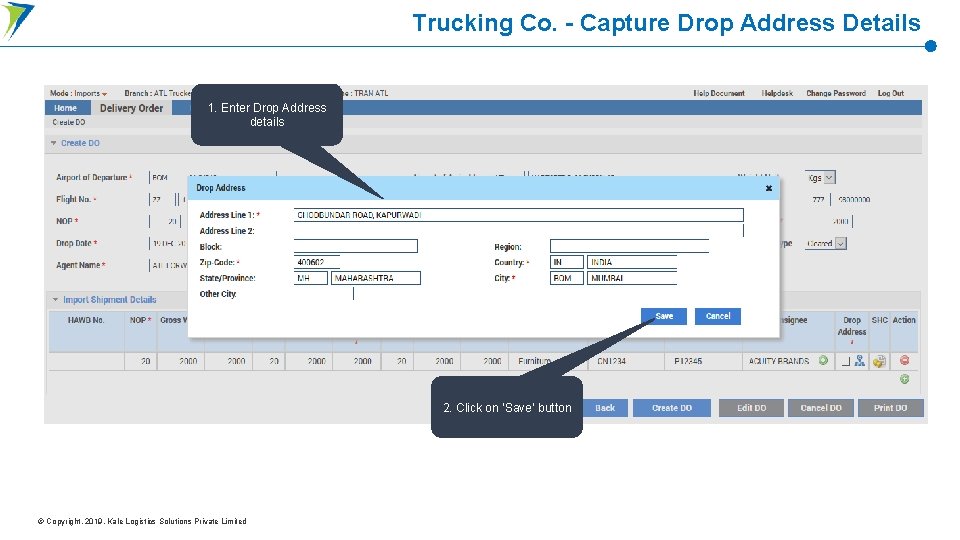Click the MAHARASHTRA state name field
Screen dimensions: 960x540
click(376, 278)
